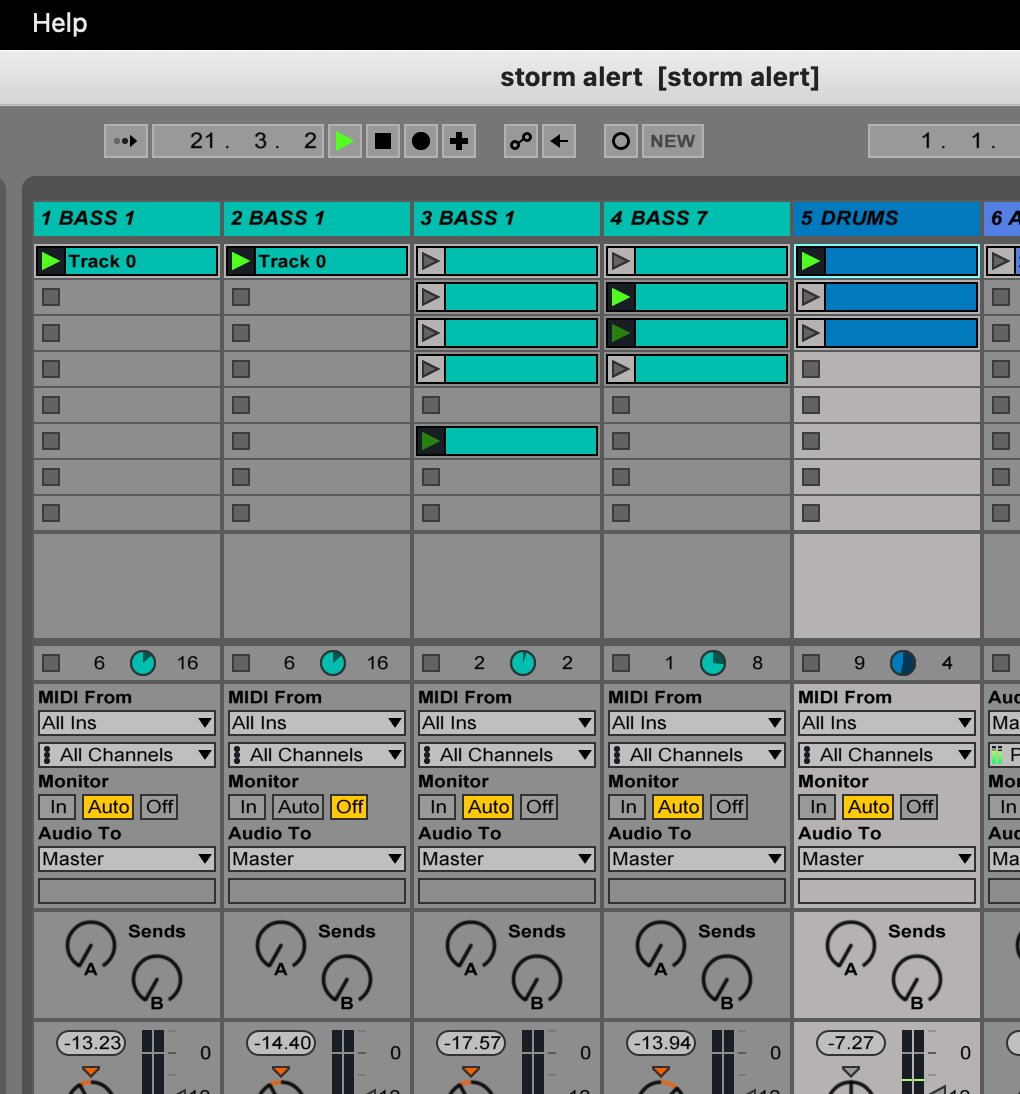Click the Re-Enable Automation back arrow
The width and height of the screenshot is (1020, 1094).
559,141
